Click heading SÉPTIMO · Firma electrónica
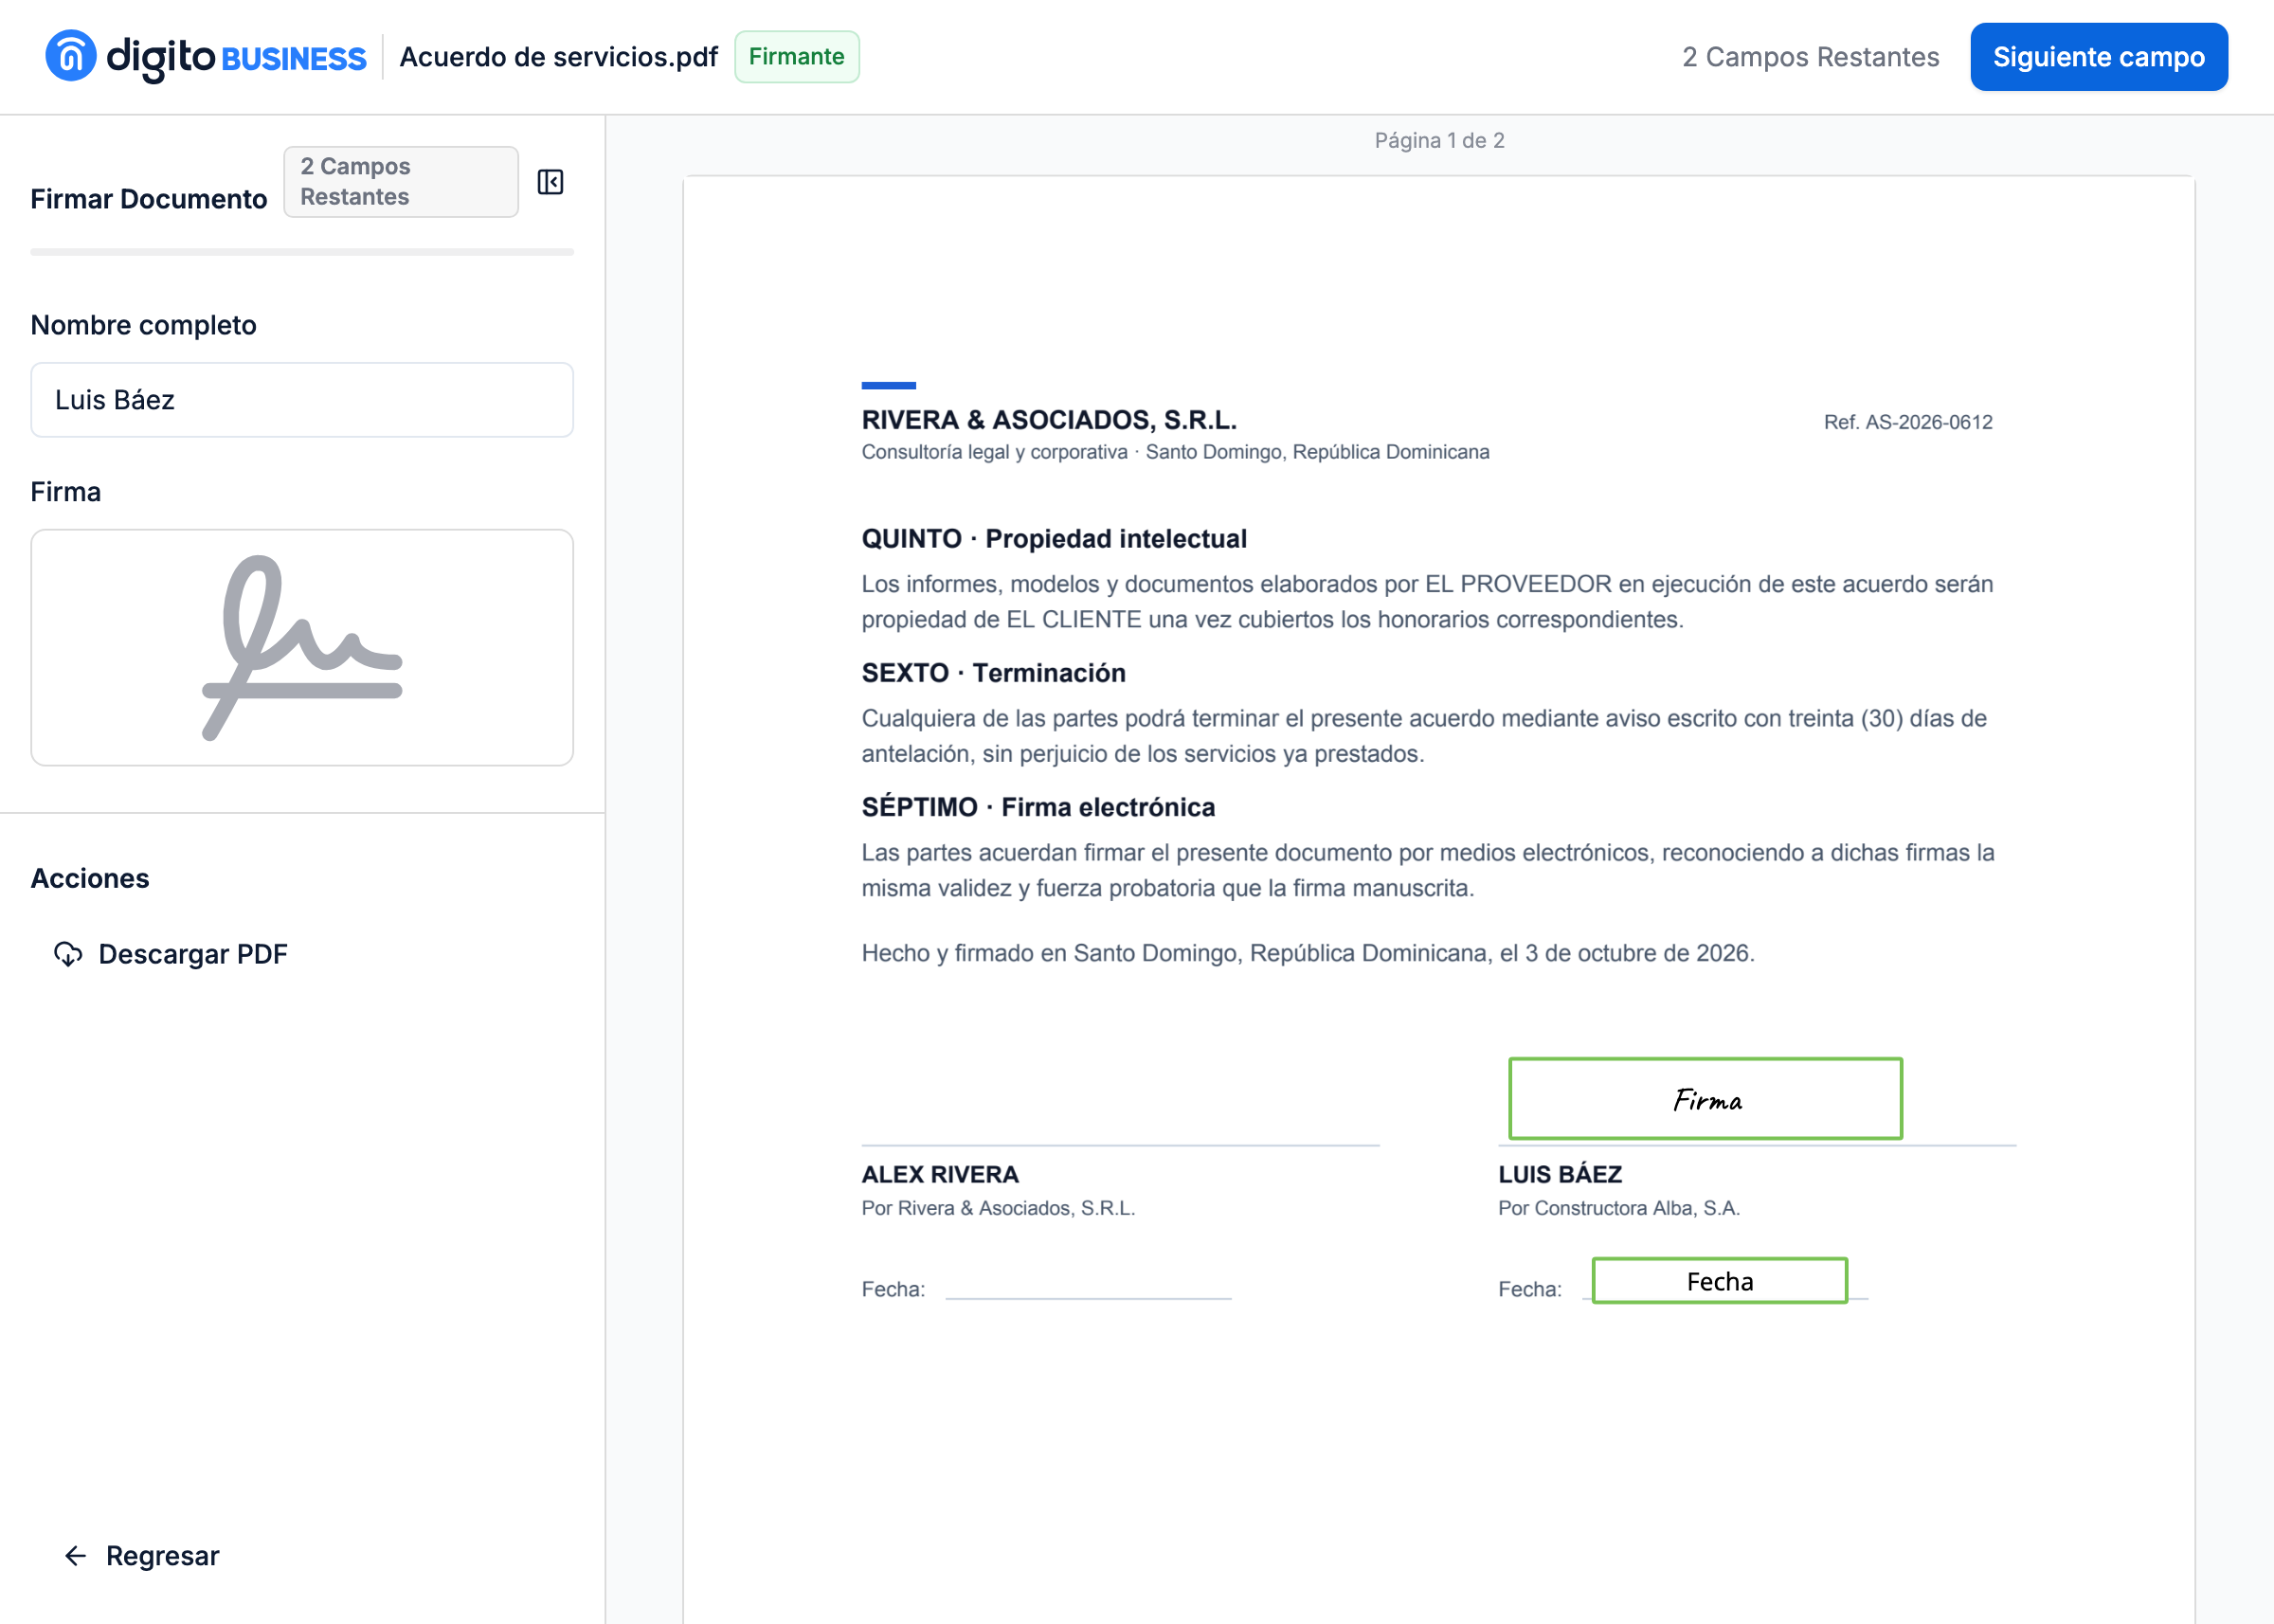This screenshot has height=1624, width=2274. [x=1038, y=807]
